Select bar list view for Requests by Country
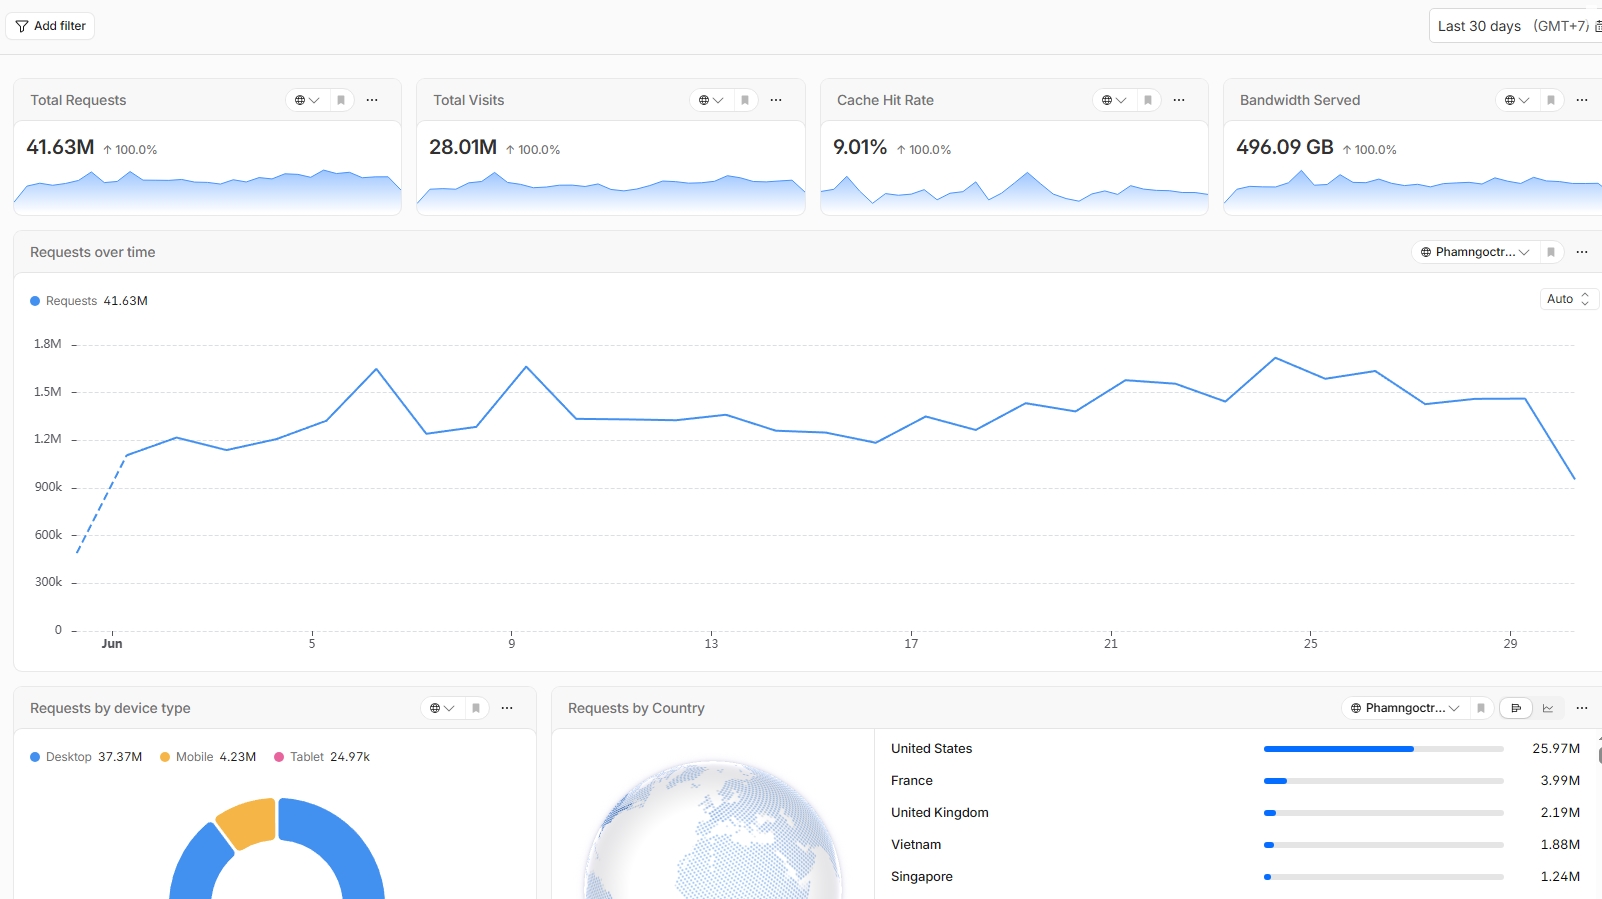The image size is (1602, 899). [x=1516, y=708]
